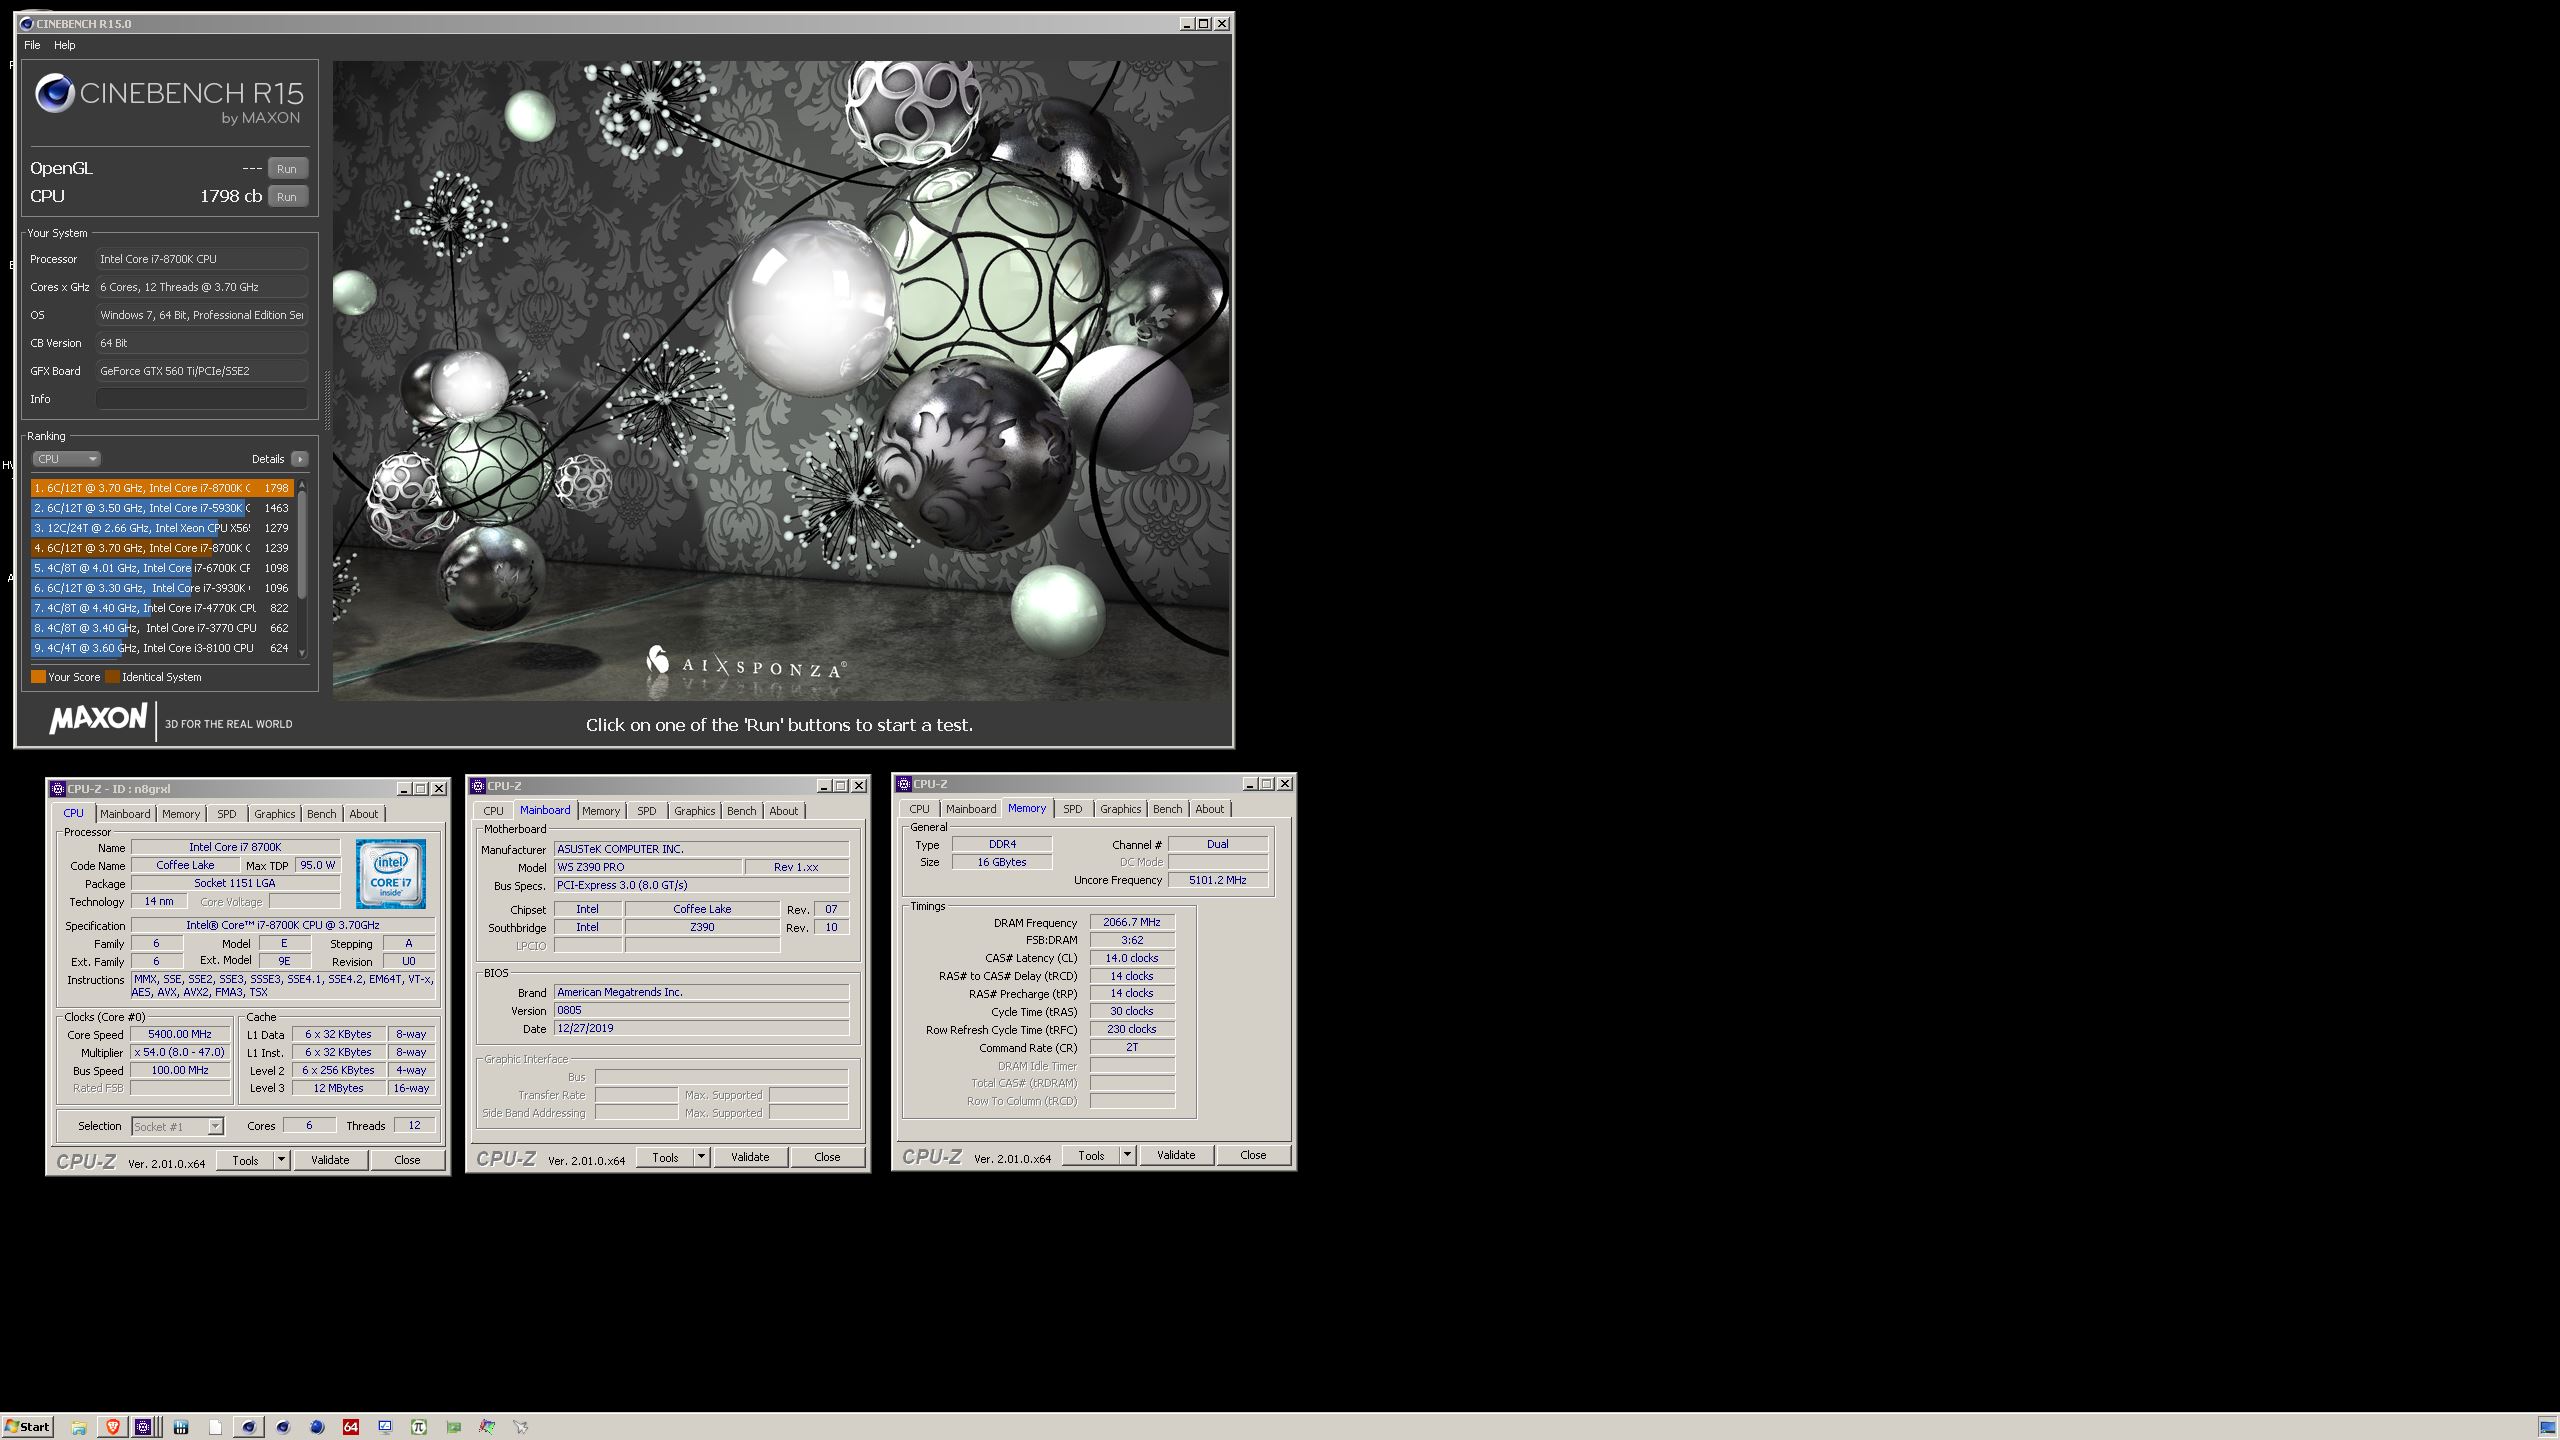
Task: Click the MAXON logo at bottom
Action: (98, 718)
